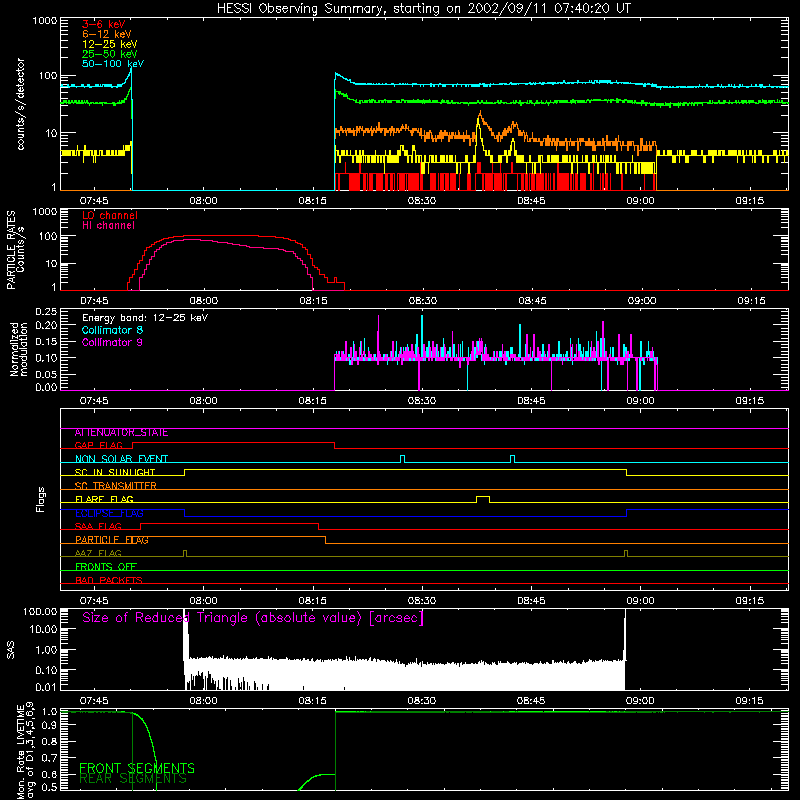Click the 1000 y-axis value on counts plot
This screenshot has width=800, height=800.
coord(45,21)
